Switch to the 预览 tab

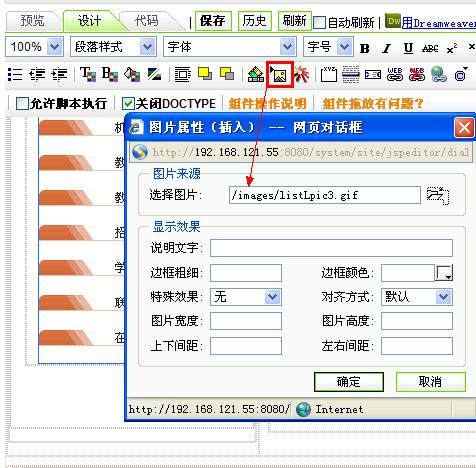pos(33,21)
